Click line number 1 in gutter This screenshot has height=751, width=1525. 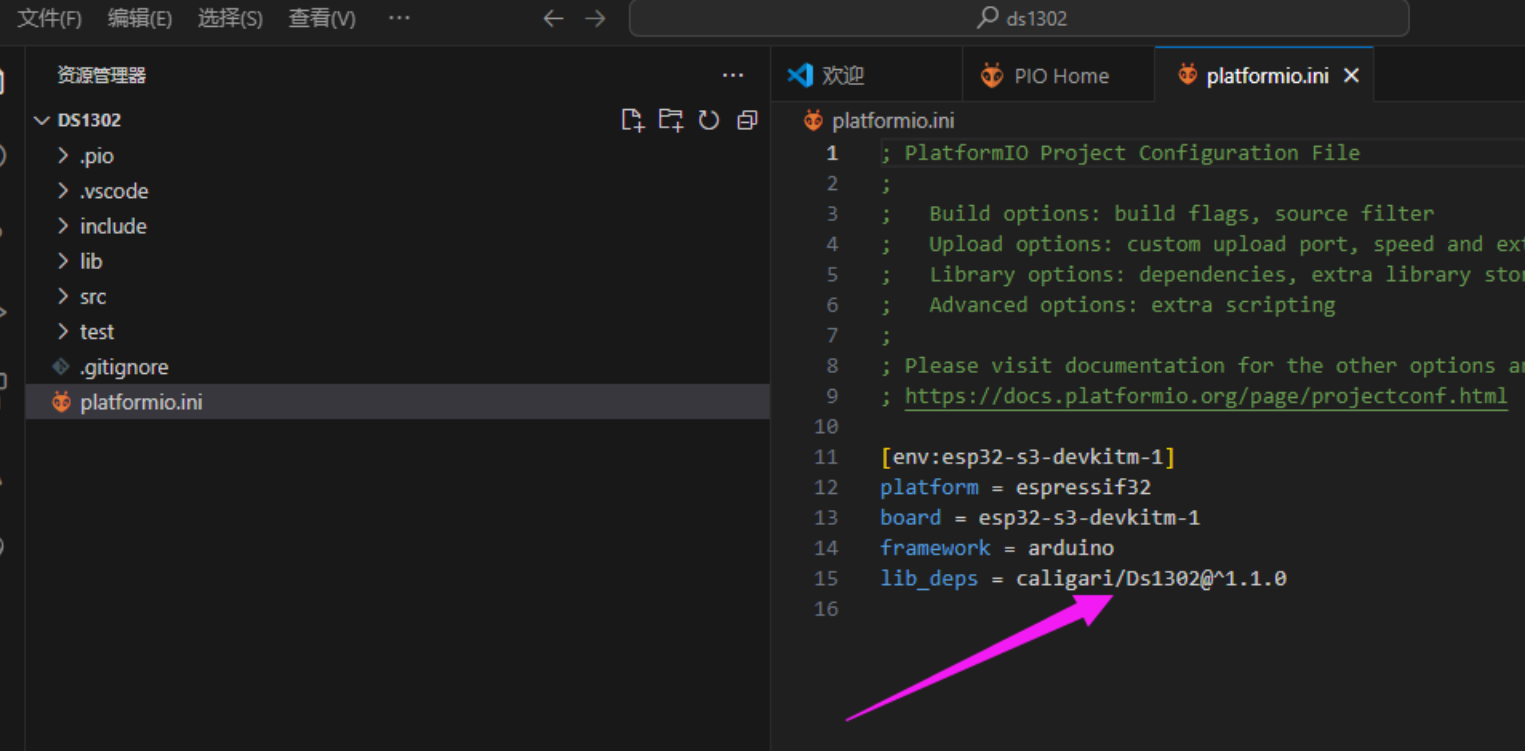[x=832, y=153]
